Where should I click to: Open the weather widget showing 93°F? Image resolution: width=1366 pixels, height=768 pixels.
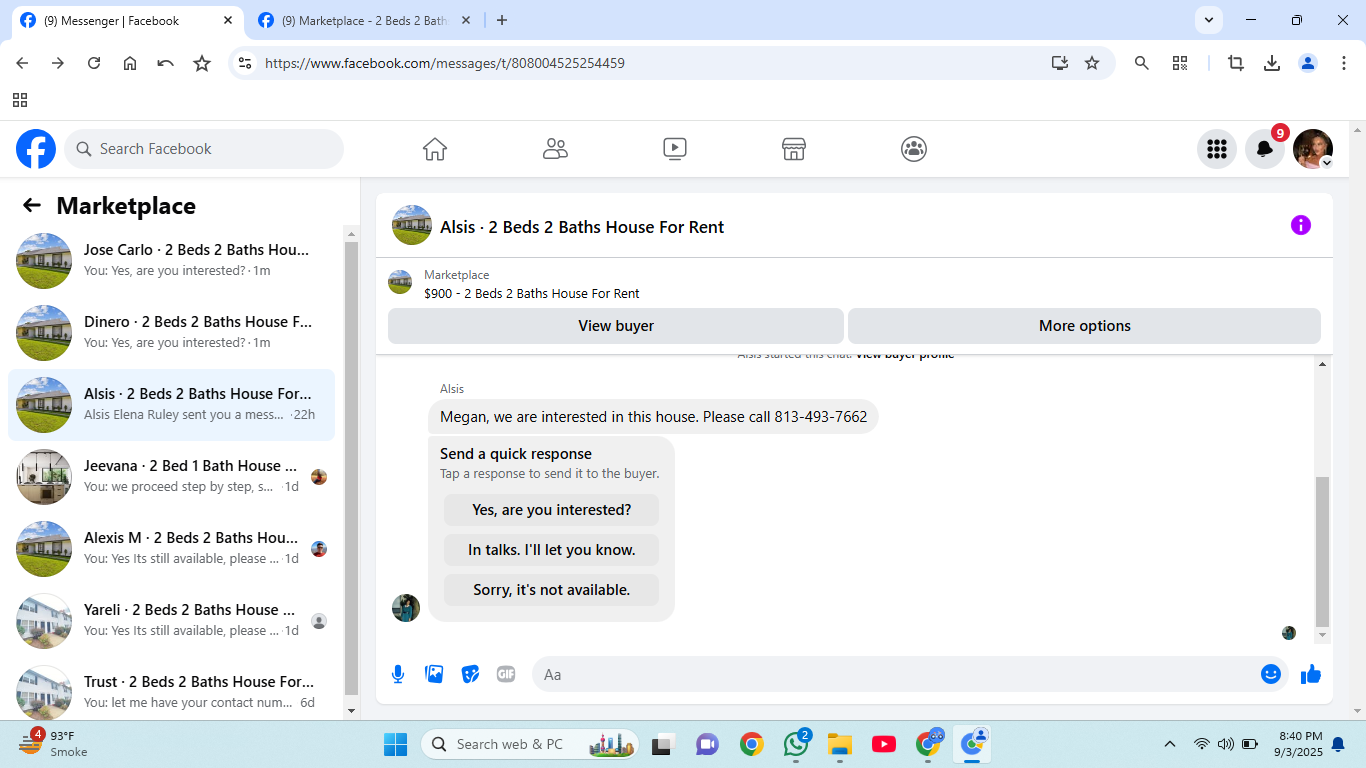click(54, 744)
